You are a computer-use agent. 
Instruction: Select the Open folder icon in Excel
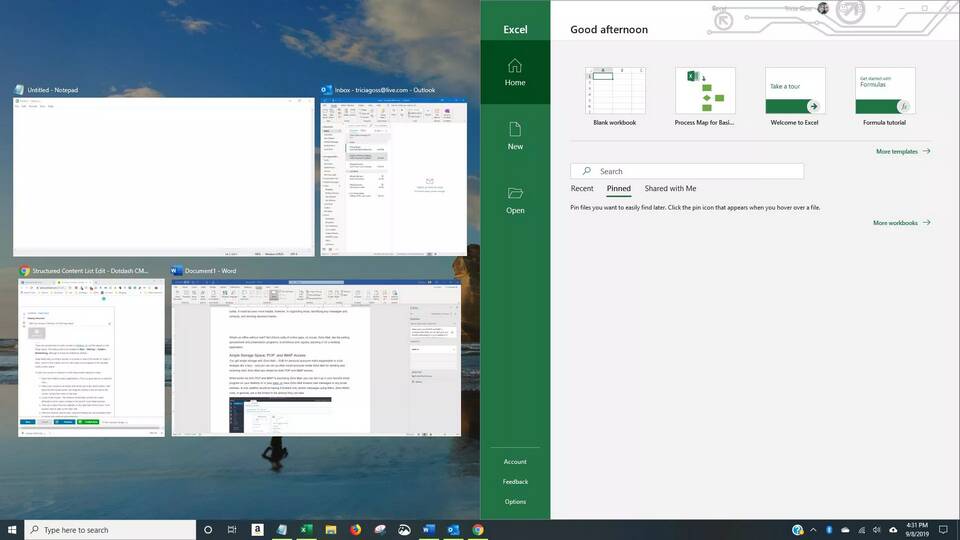pos(515,199)
